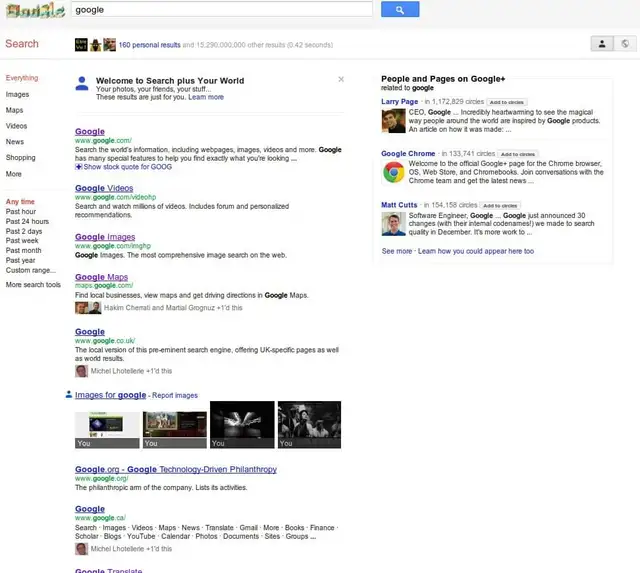
Task: Add Larry Page to circles
Action: [507, 102]
